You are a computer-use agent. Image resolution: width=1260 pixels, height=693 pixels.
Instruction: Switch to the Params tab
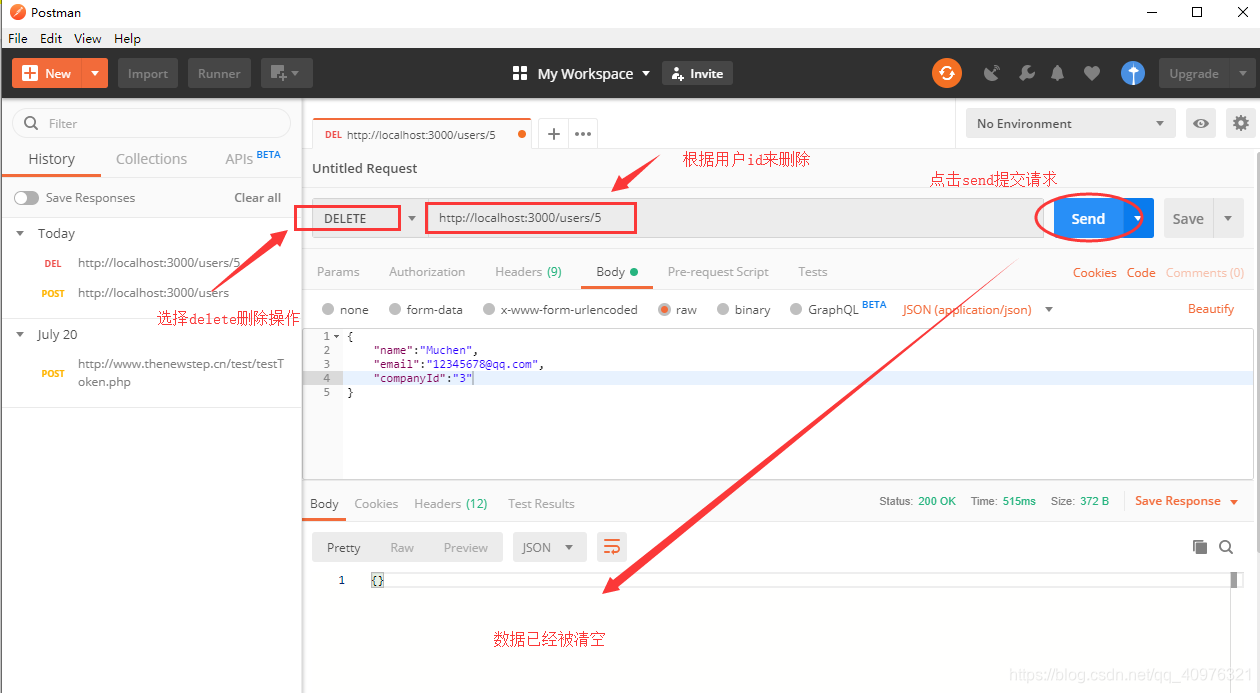pyautogui.click(x=338, y=272)
